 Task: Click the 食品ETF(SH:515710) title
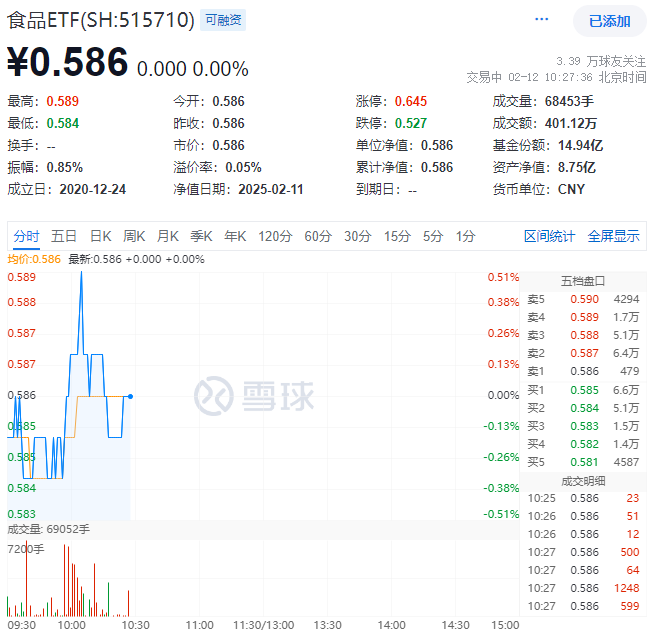(101, 20)
